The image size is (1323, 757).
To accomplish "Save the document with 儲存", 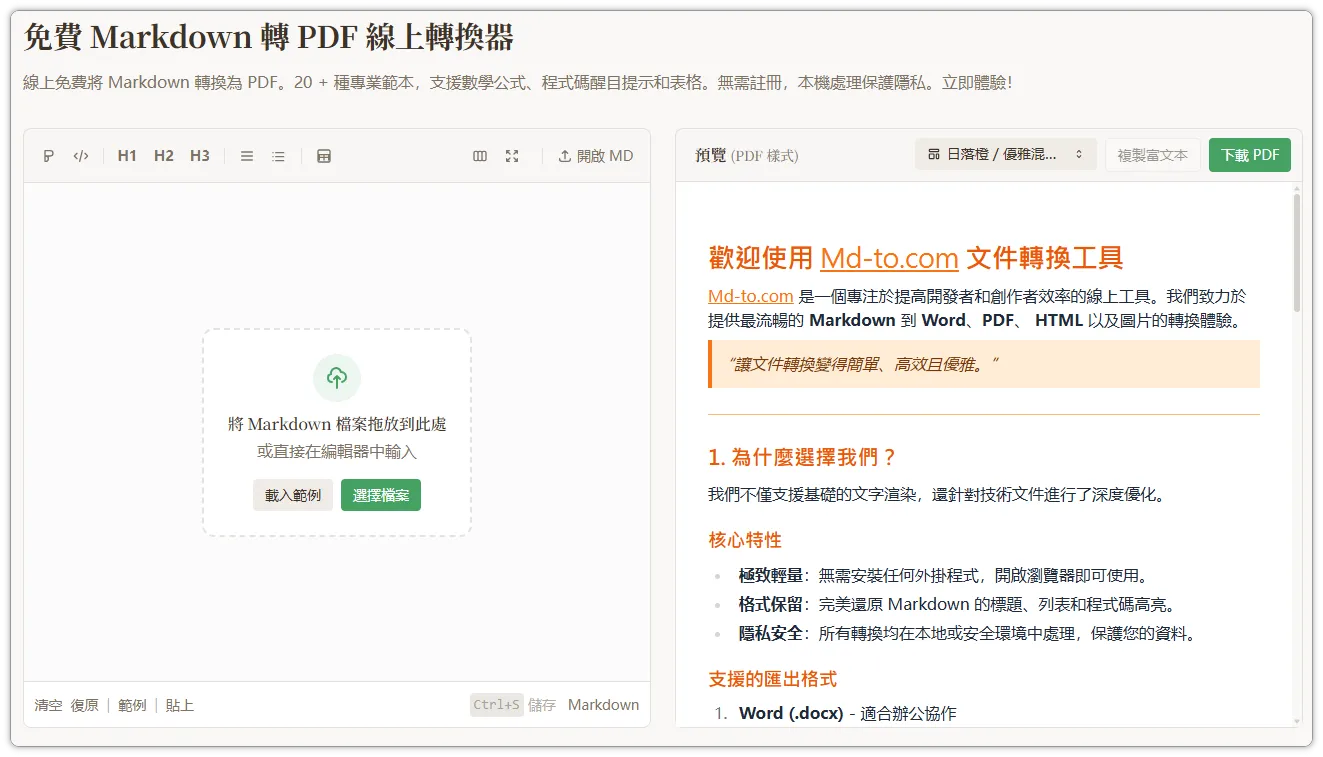I will (x=542, y=704).
